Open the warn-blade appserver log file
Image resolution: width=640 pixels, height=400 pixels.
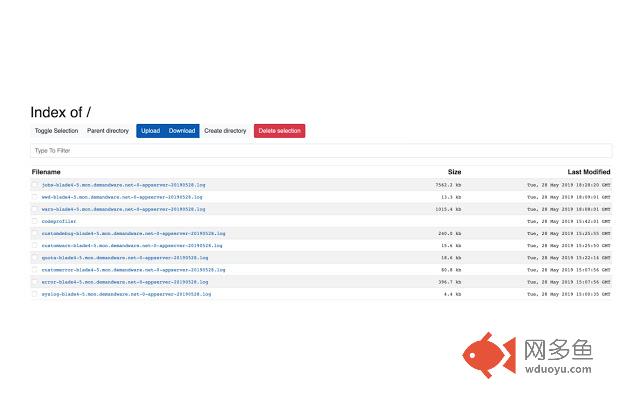coord(124,209)
